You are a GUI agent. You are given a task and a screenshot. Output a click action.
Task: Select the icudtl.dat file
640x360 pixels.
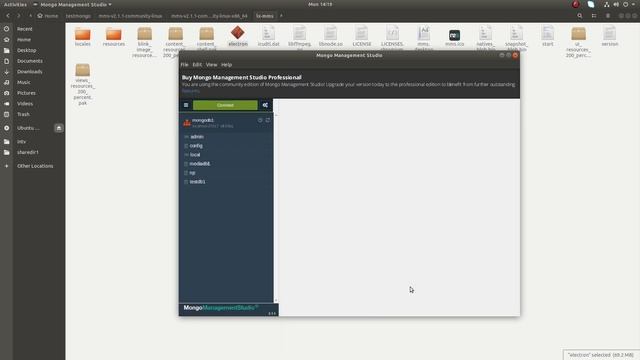269,36
